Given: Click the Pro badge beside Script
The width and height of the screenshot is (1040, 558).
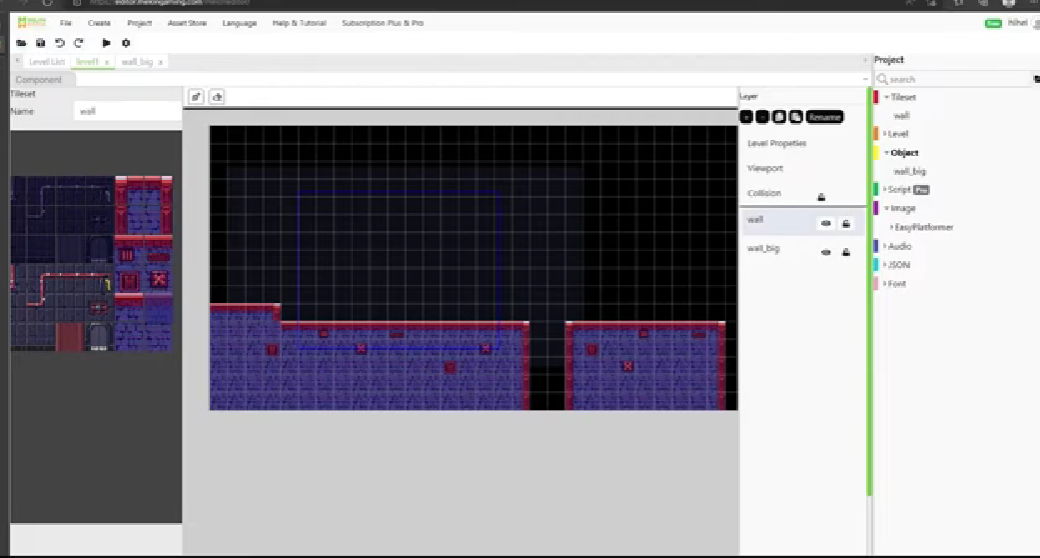Looking at the screenshot, I should click(921, 190).
